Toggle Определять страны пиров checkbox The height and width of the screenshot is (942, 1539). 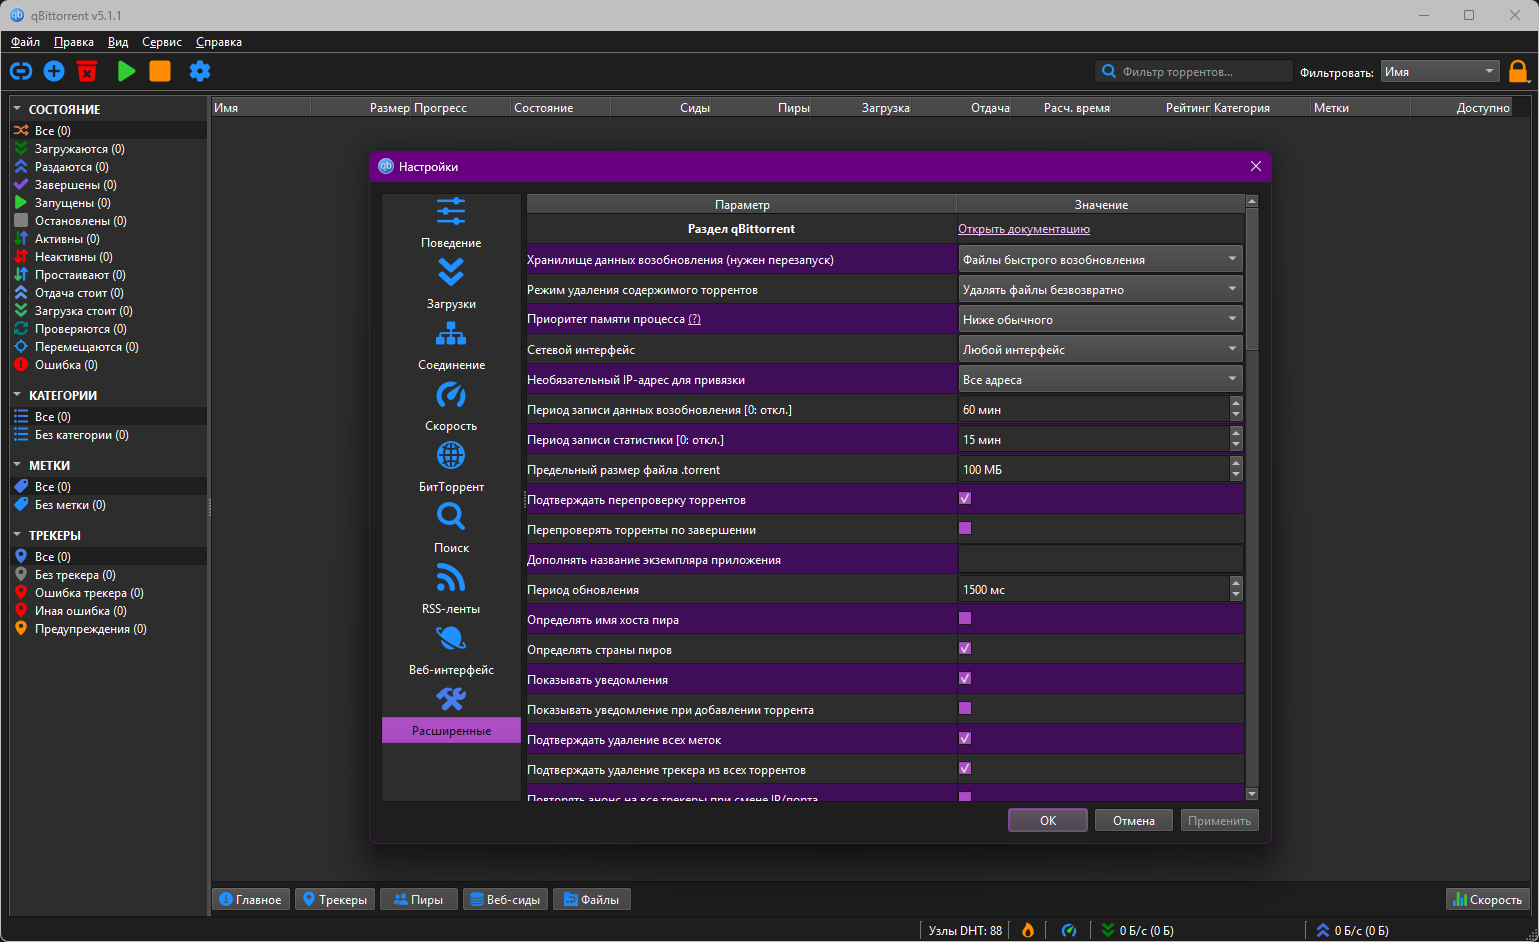(965, 648)
